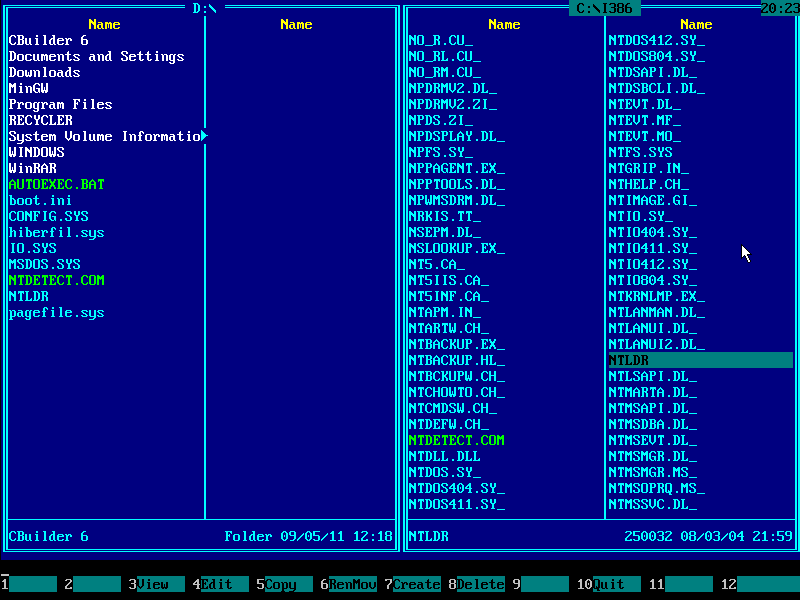Select the NO_R.CU_ file
Image resolution: width=800 pixels, height=600 pixels.
coord(440,40)
